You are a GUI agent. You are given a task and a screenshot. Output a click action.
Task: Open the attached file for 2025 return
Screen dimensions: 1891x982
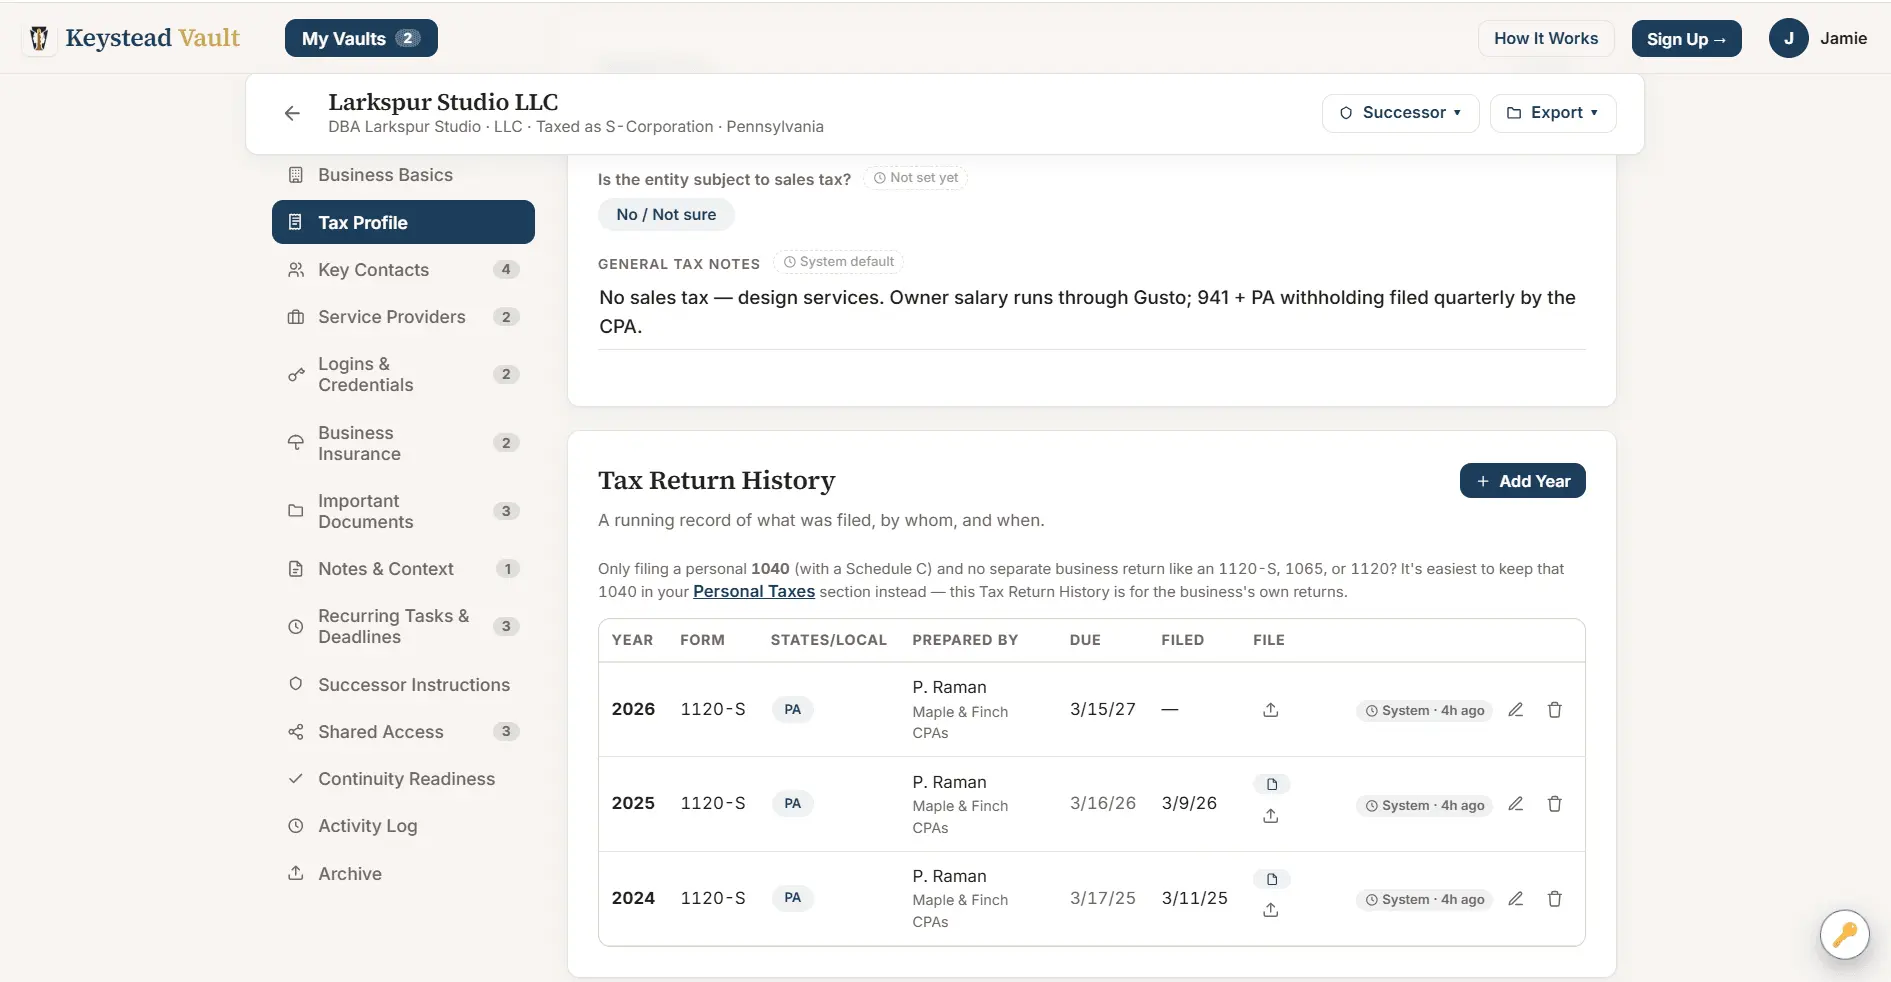pos(1272,784)
